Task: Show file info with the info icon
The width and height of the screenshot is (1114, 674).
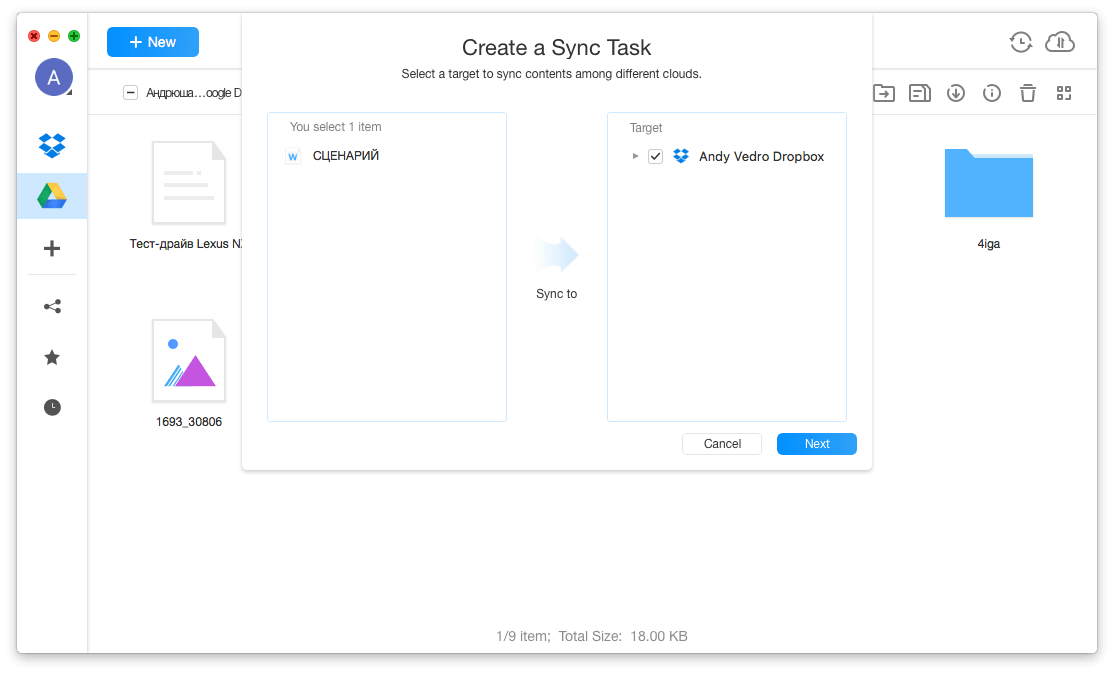Action: [x=991, y=93]
